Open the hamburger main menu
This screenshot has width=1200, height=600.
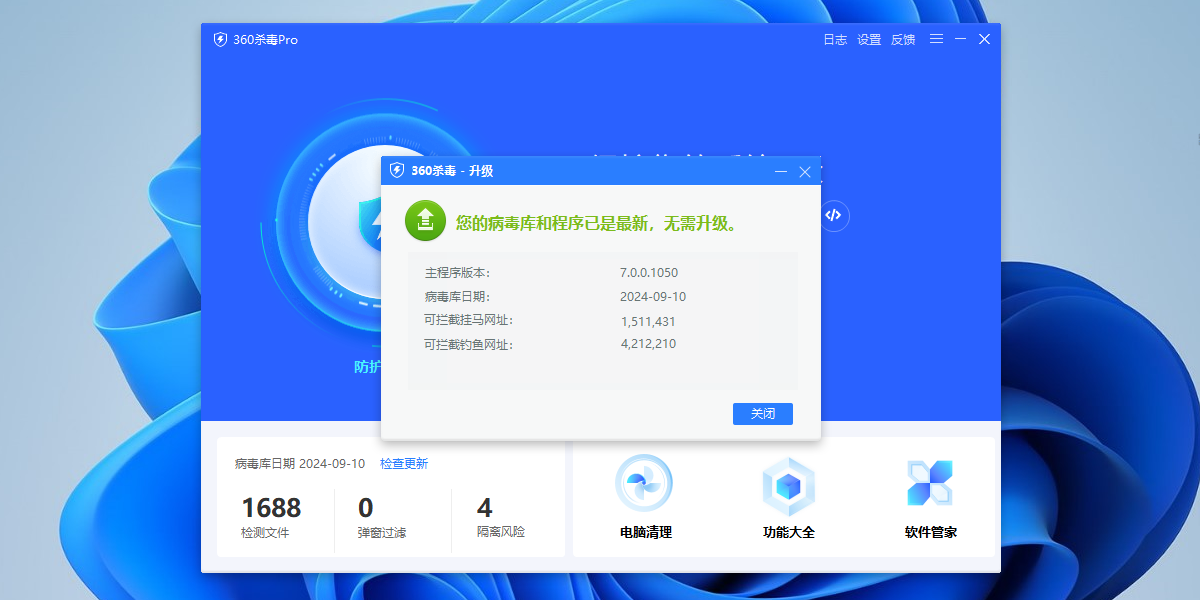936,39
